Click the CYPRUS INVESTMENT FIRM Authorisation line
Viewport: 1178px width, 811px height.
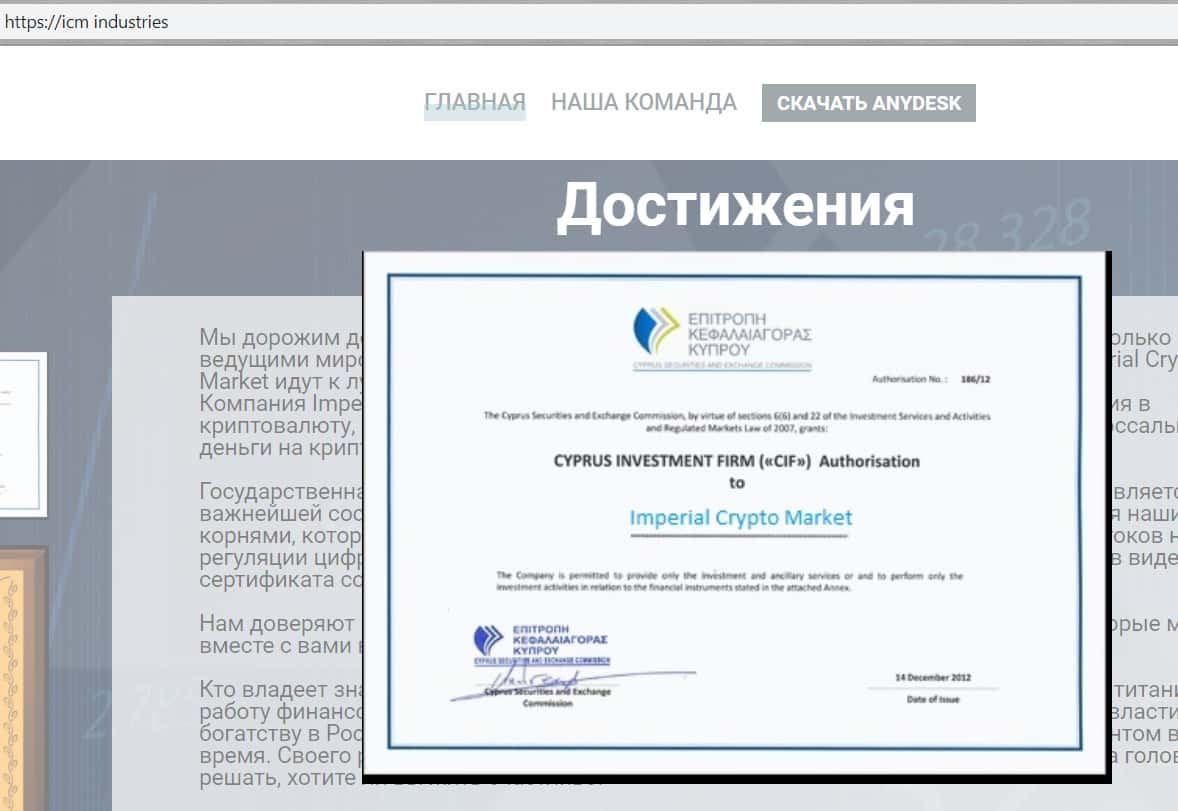click(736, 461)
